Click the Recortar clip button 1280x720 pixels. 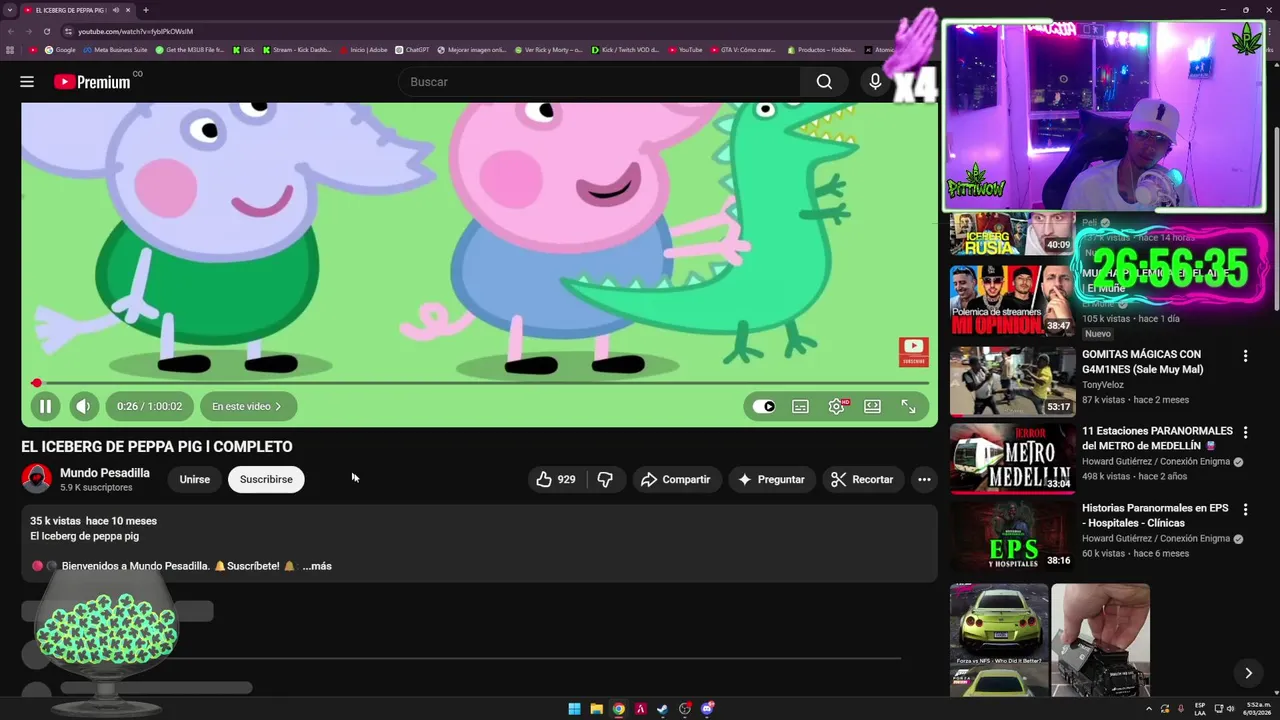[862, 479]
